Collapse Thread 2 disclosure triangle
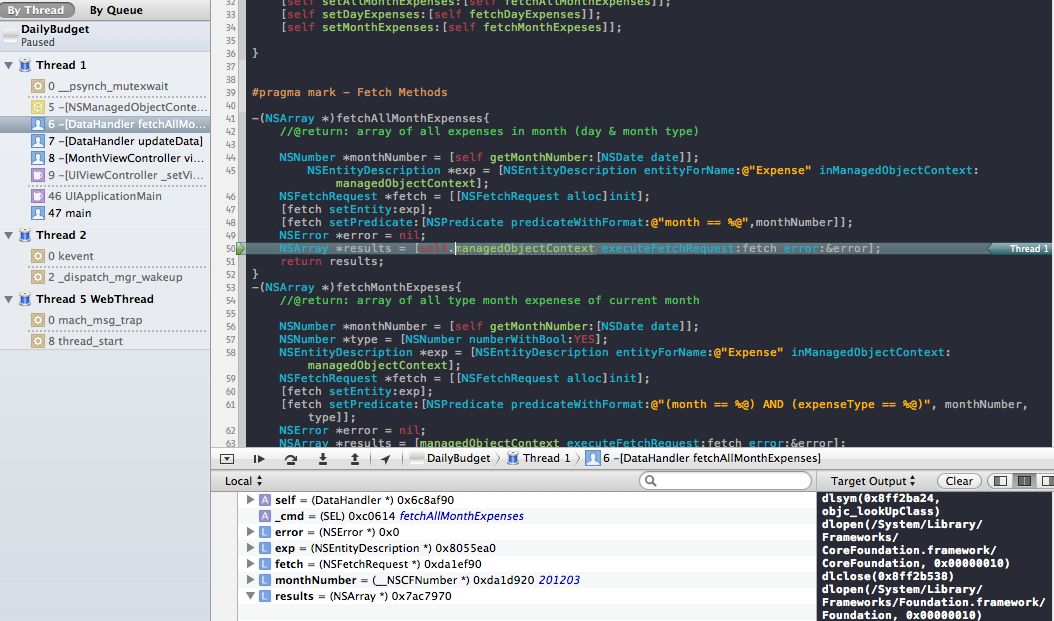The image size is (1054, 621). 9,235
